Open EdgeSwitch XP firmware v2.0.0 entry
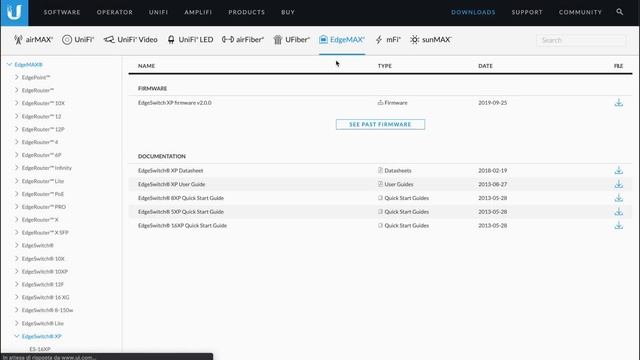The width and height of the screenshot is (640, 360). pyautogui.click(x=175, y=103)
